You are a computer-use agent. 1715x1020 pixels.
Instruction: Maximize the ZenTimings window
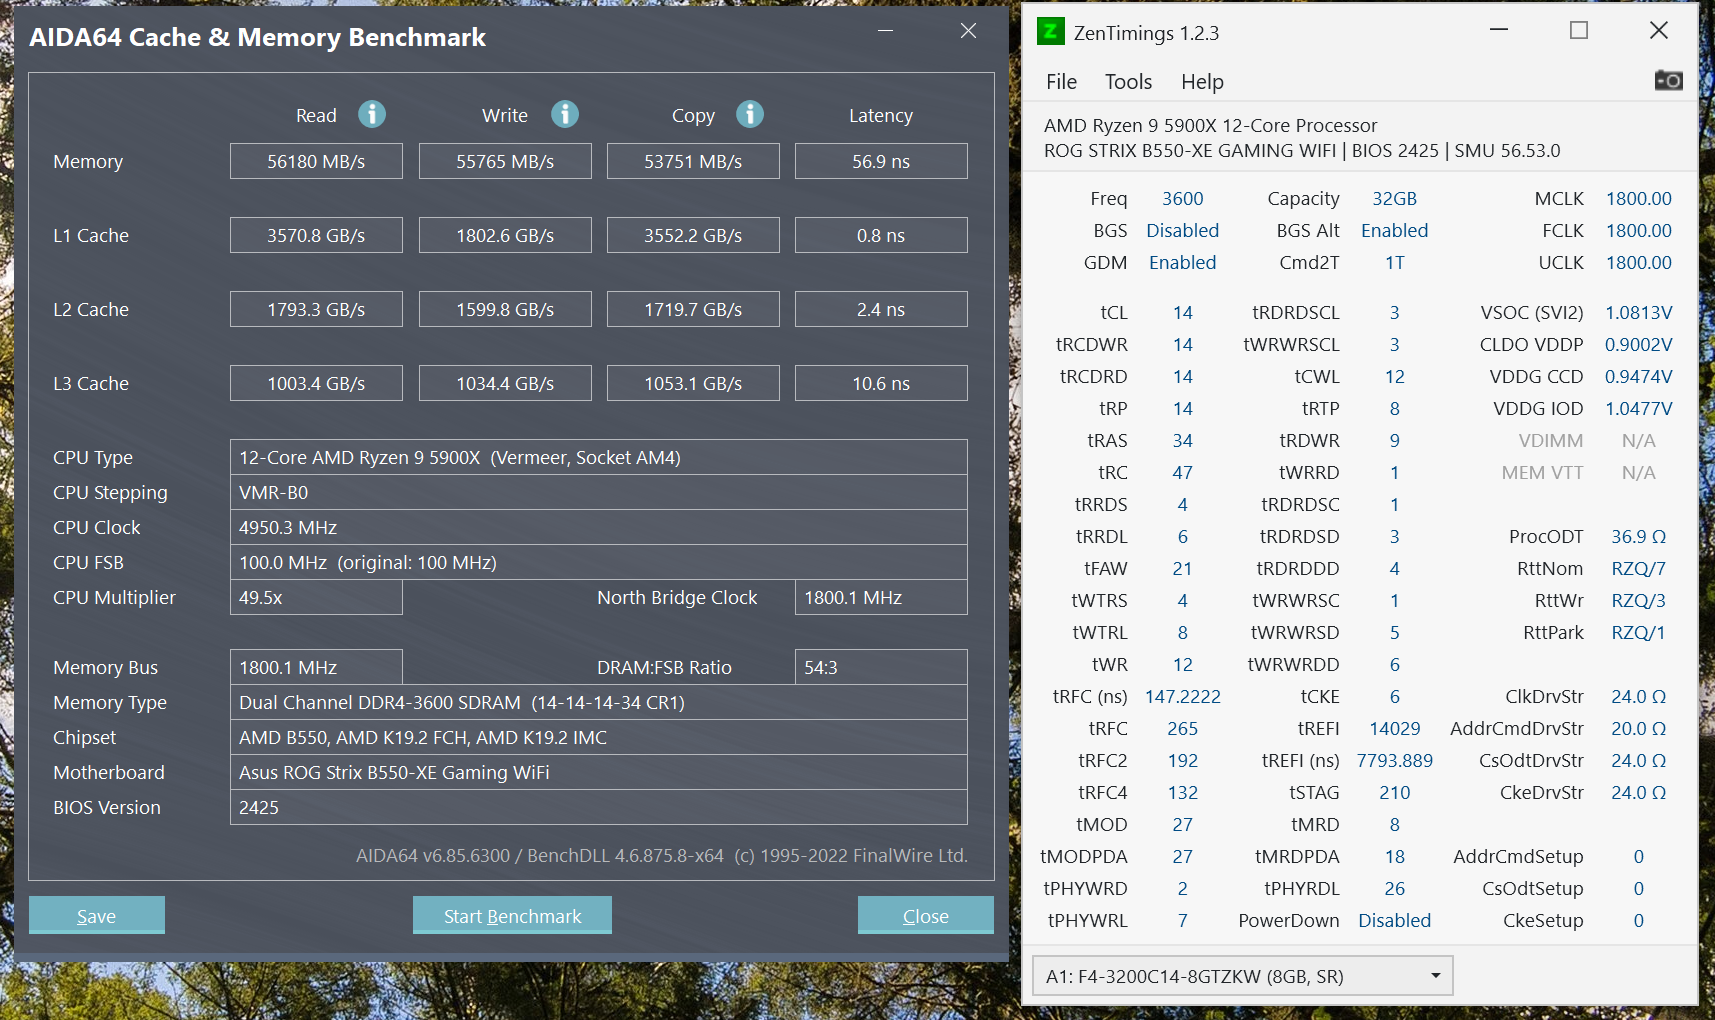coord(1579,30)
